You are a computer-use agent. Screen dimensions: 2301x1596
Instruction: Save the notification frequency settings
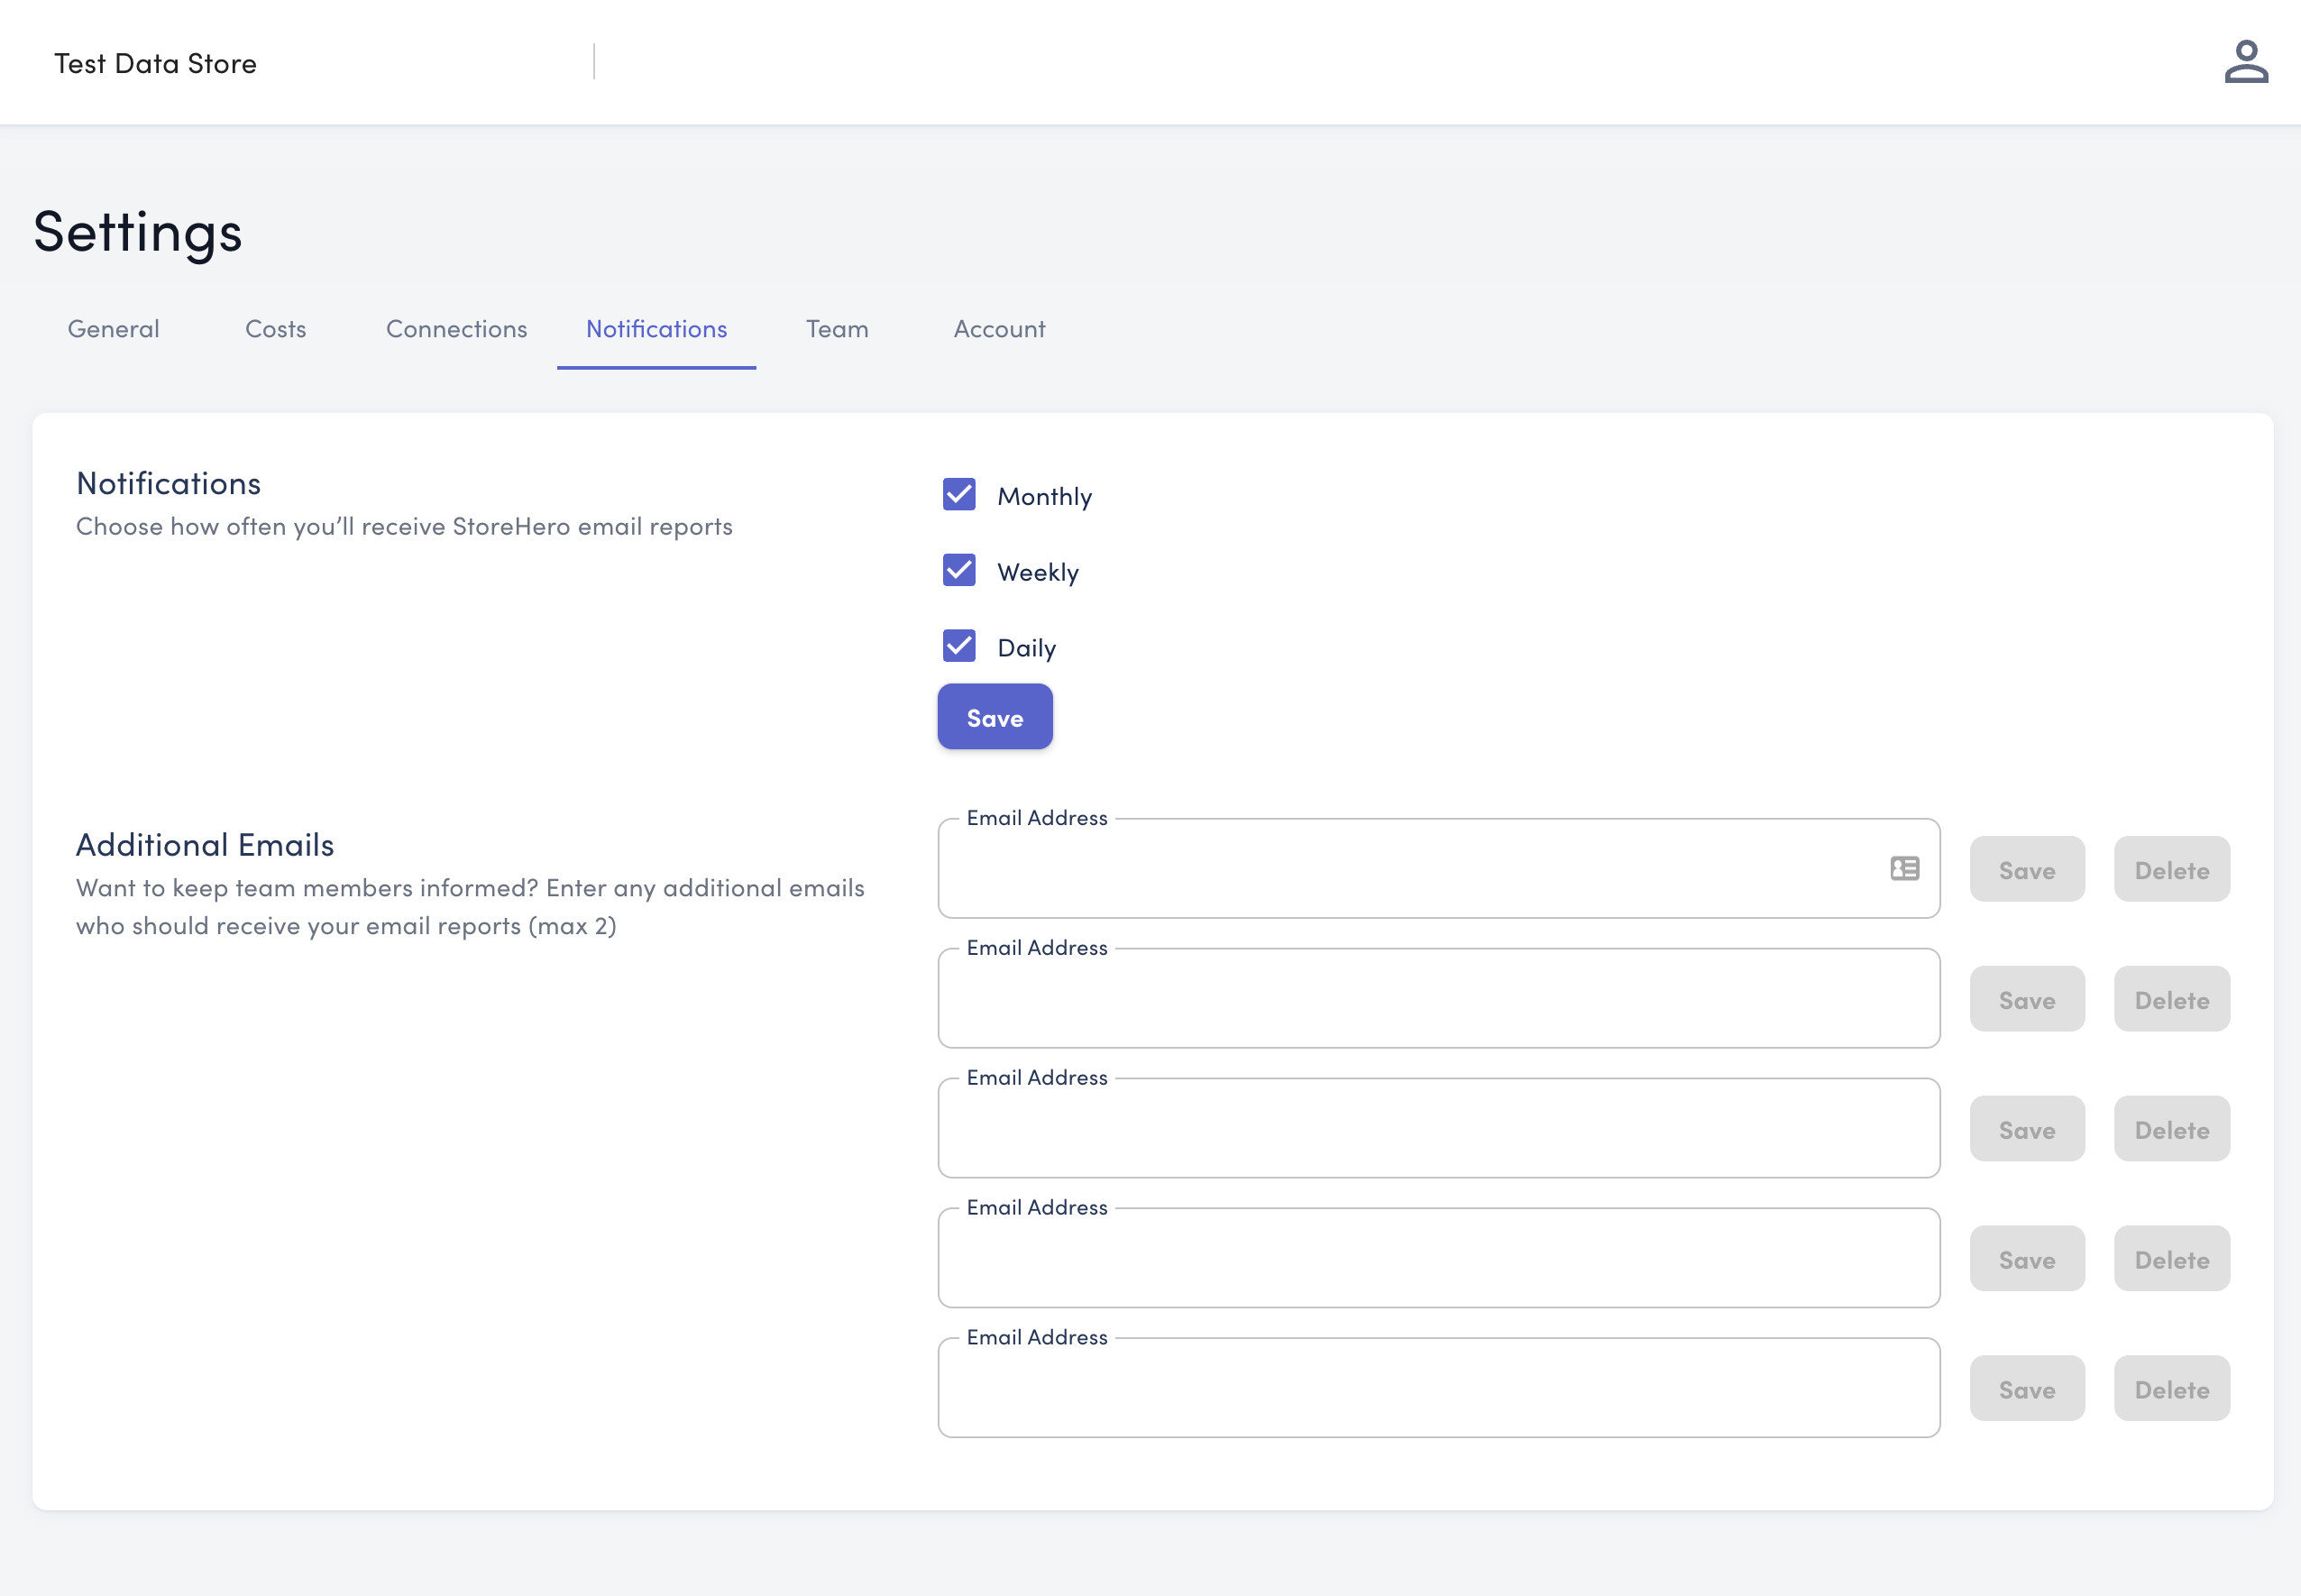click(994, 717)
